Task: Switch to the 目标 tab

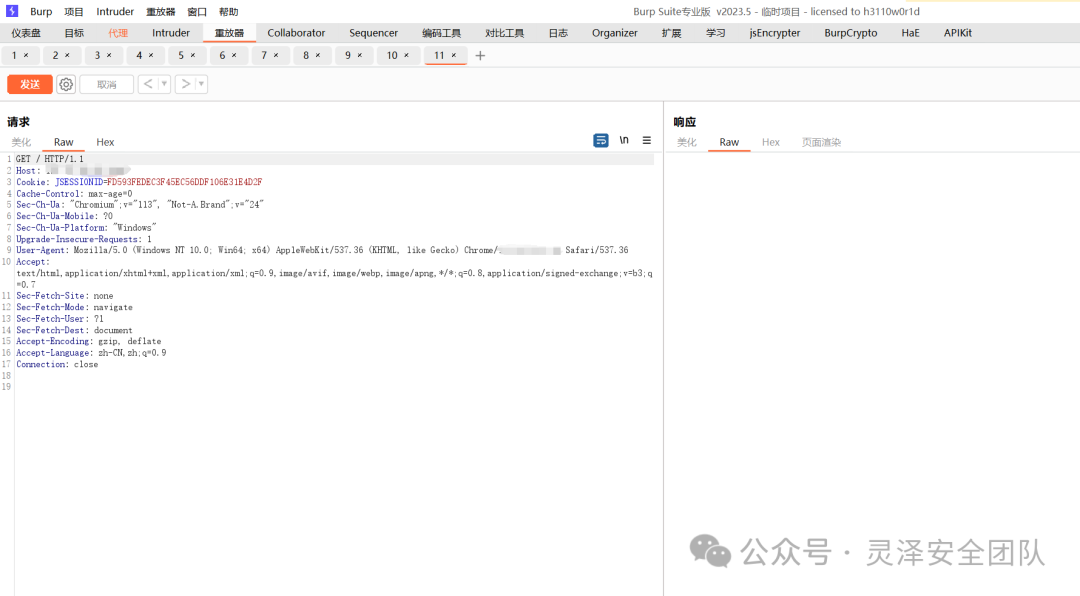Action: 74,33
